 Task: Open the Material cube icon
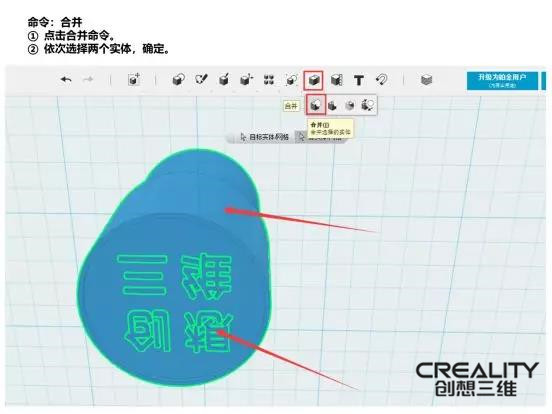coord(426,80)
